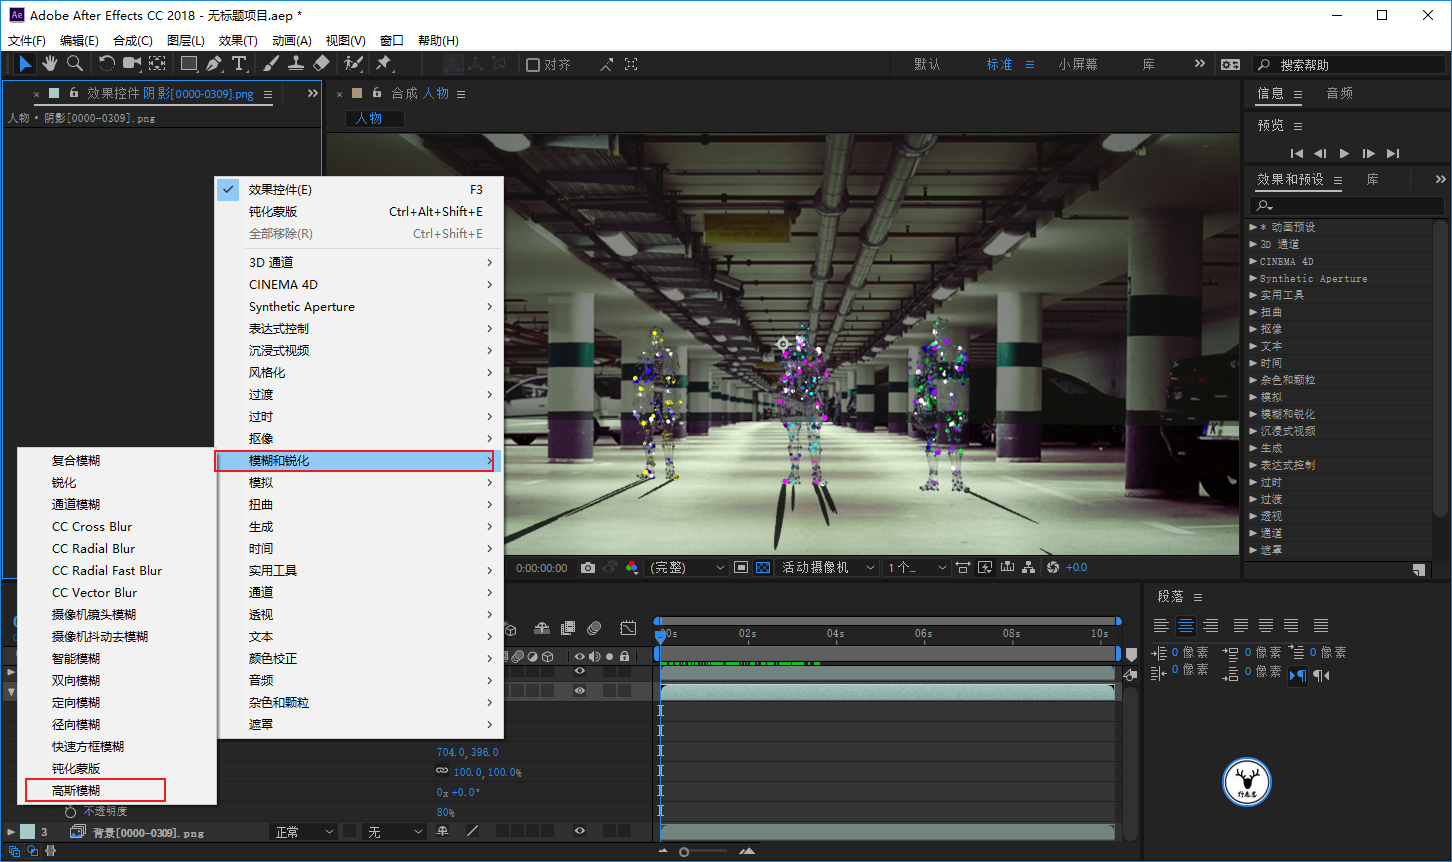The width and height of the screenshot is (1452, 862).
Task: Open the composition flowchart icon
Action: click(1029, 567)
